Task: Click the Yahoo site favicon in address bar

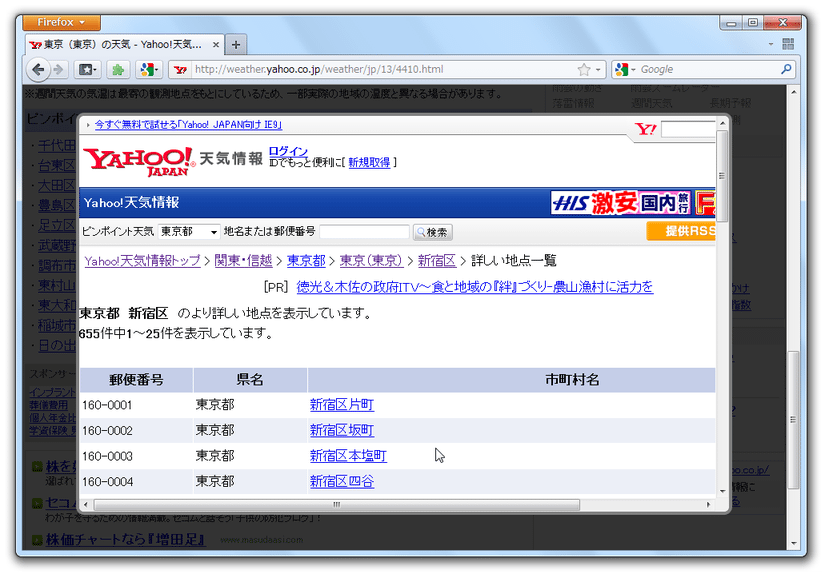Action: 180,69
